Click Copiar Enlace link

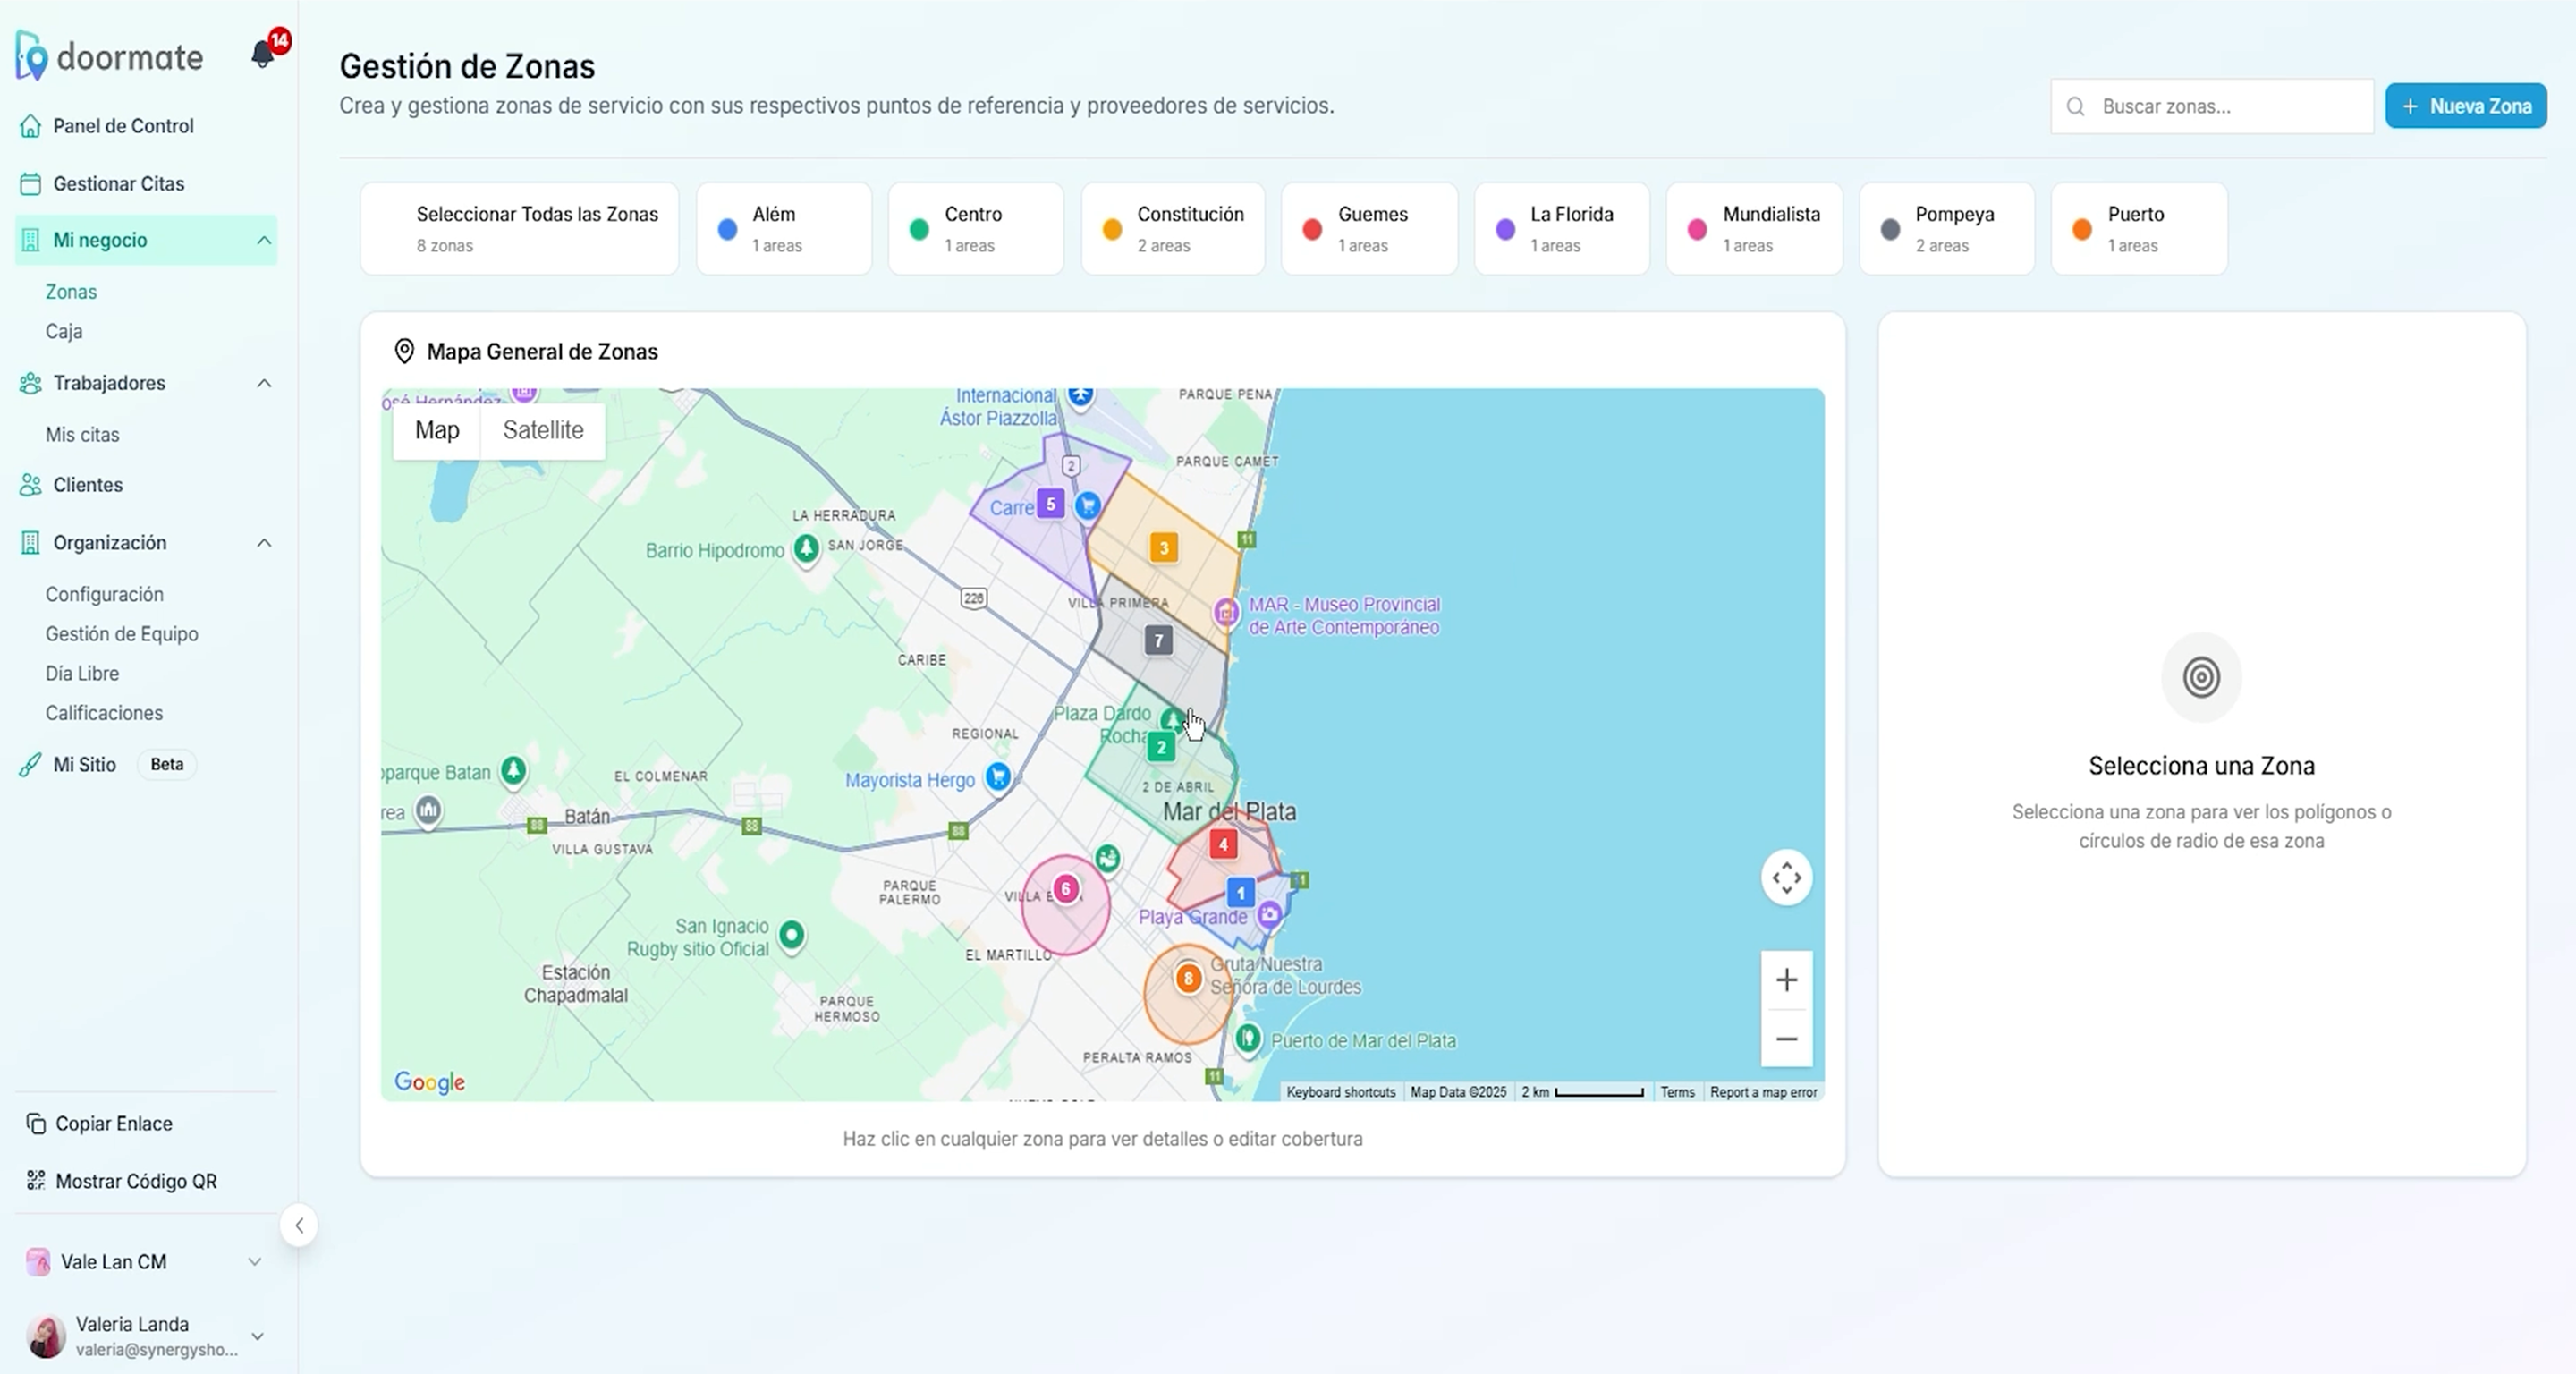[x=113, y=1123]
